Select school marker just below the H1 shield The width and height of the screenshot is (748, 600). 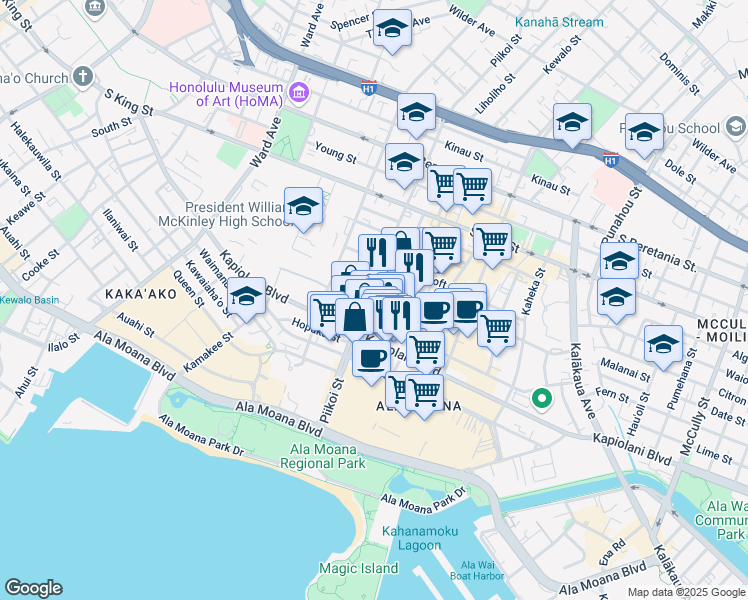(416, 114)
